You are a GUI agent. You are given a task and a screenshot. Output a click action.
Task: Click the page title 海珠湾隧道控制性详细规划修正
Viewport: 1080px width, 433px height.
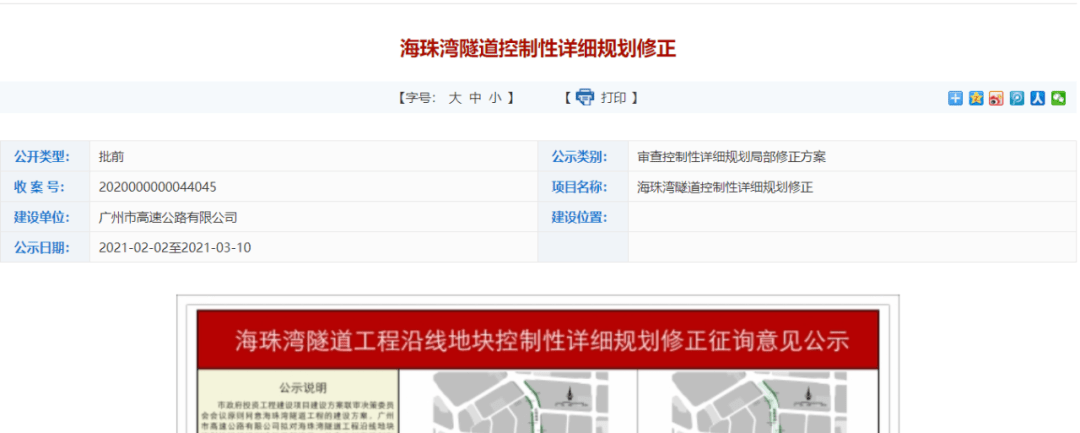[x=538, y=49]
